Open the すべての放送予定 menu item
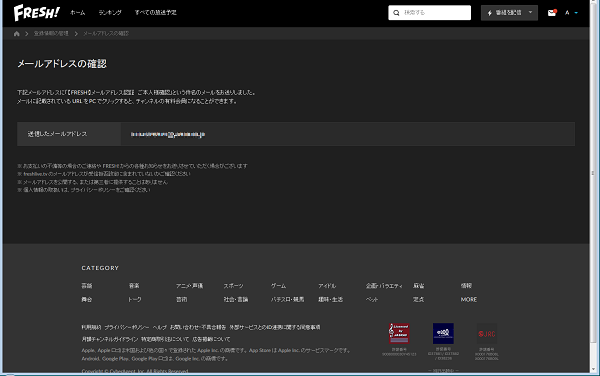The width and height of the screenshot is (600, 376). click(155, 13)
